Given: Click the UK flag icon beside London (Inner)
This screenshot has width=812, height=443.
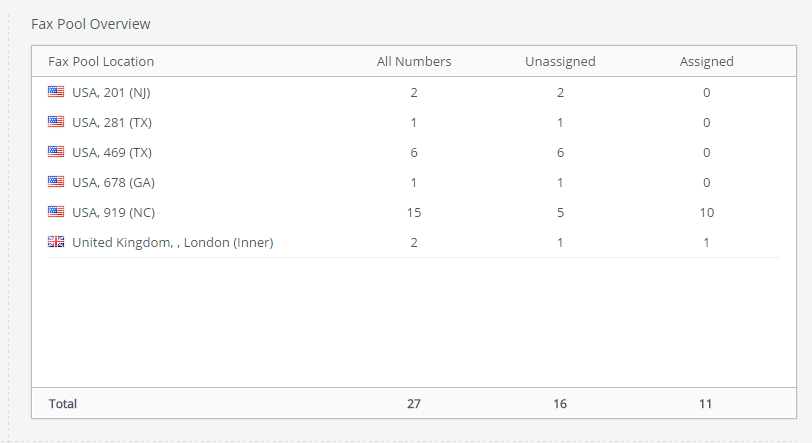Looking at the screenshot, I should [56, 242].
